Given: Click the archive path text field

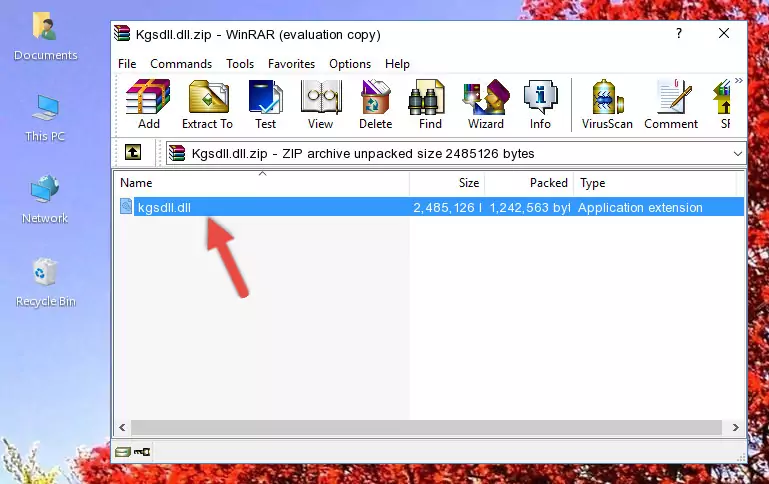Looking at the screenshot, I should click(x=456, y=153).
